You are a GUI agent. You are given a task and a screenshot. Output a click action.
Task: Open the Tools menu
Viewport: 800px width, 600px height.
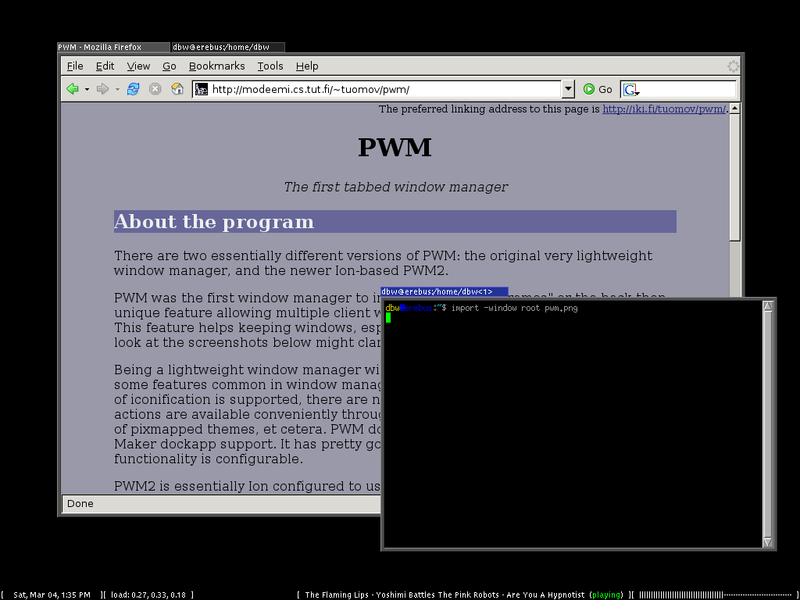pyautogui.click(x=270, y=66)
